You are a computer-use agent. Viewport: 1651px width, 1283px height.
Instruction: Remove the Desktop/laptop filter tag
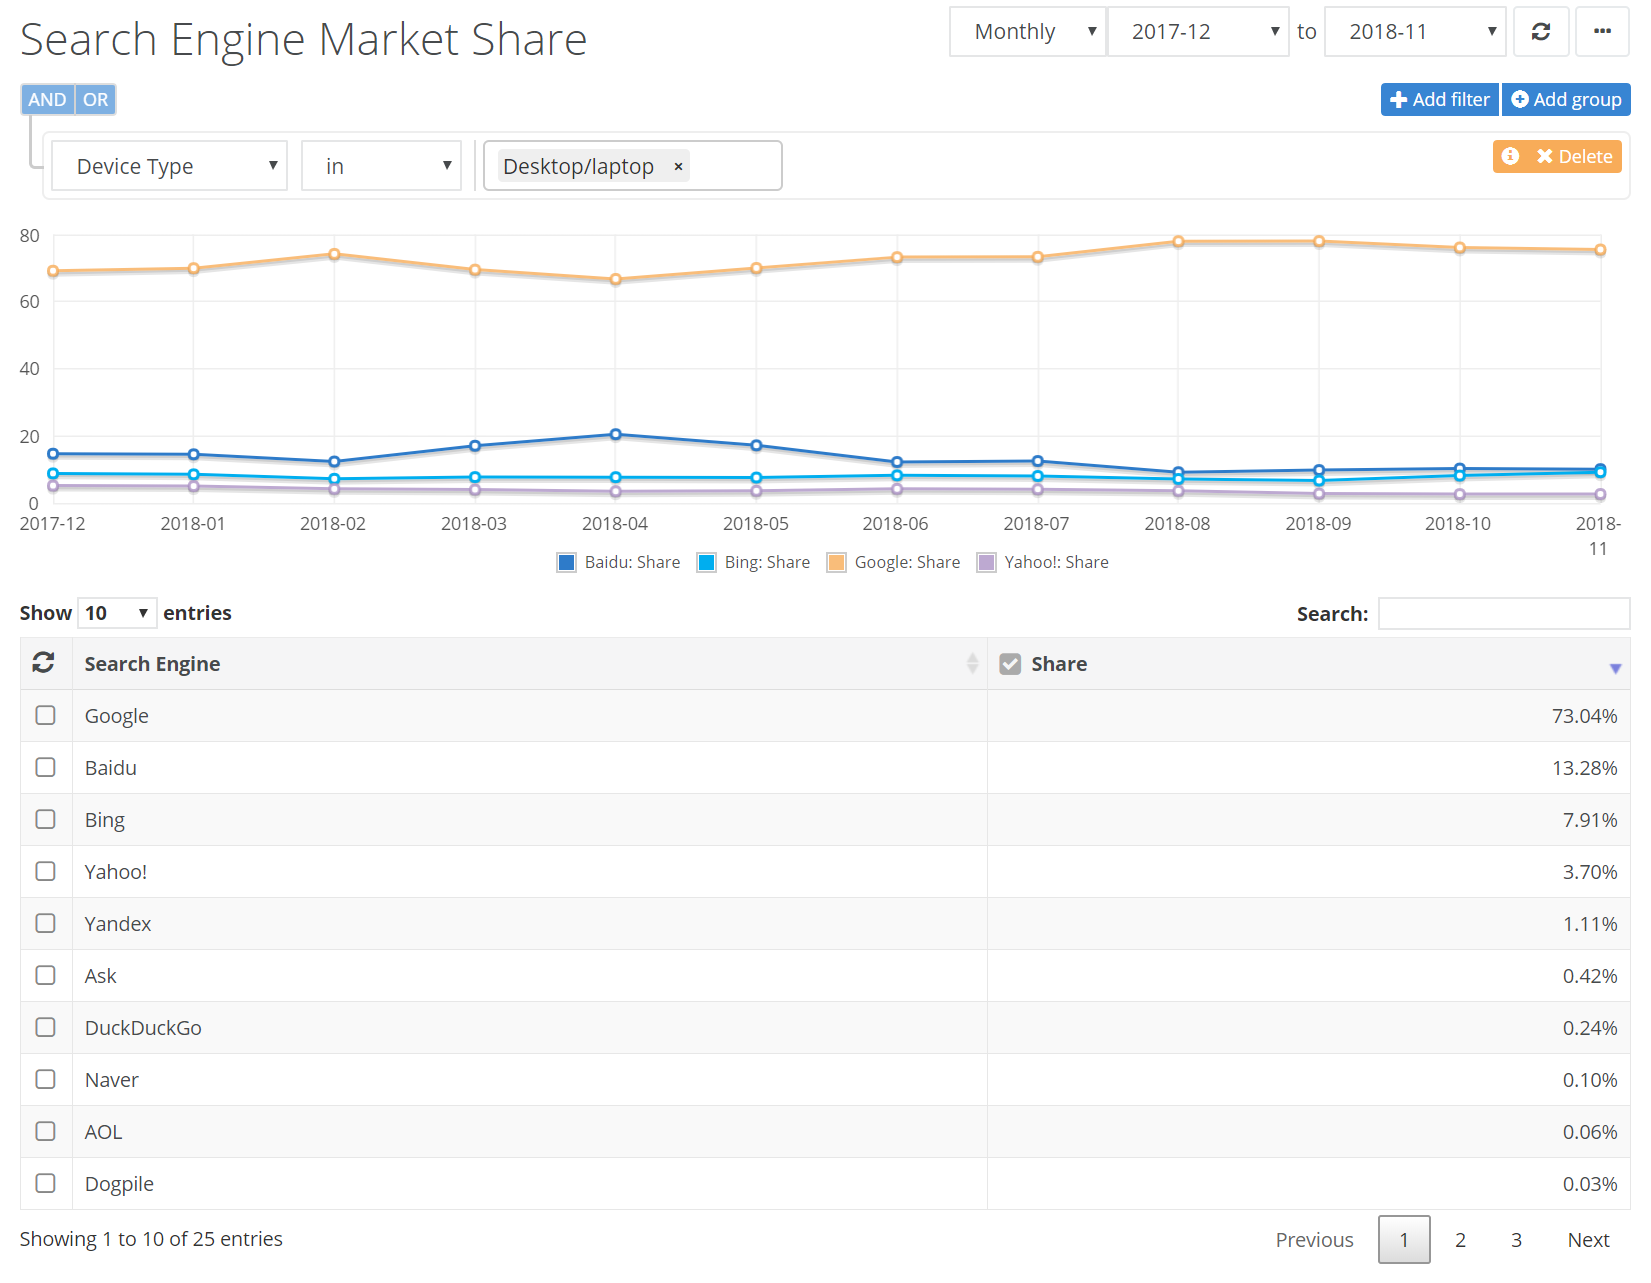coord(678,167)
